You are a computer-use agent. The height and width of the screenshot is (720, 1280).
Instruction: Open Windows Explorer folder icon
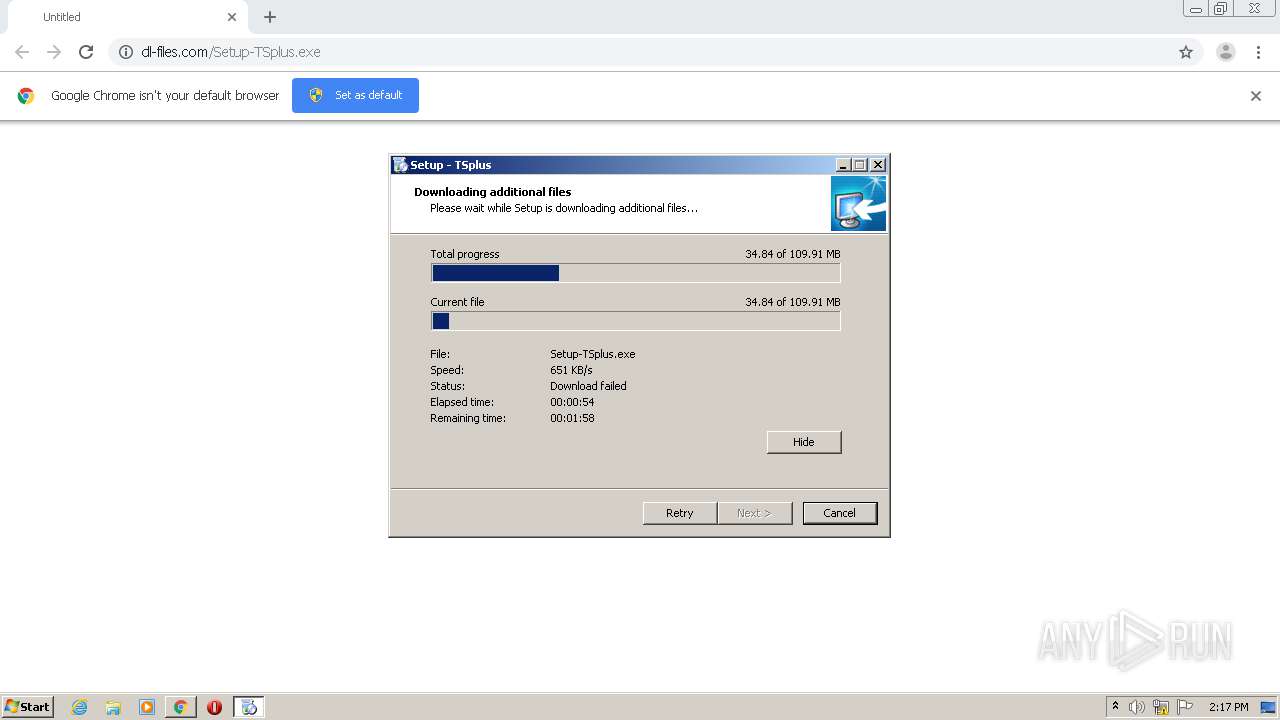pos(113,707)
